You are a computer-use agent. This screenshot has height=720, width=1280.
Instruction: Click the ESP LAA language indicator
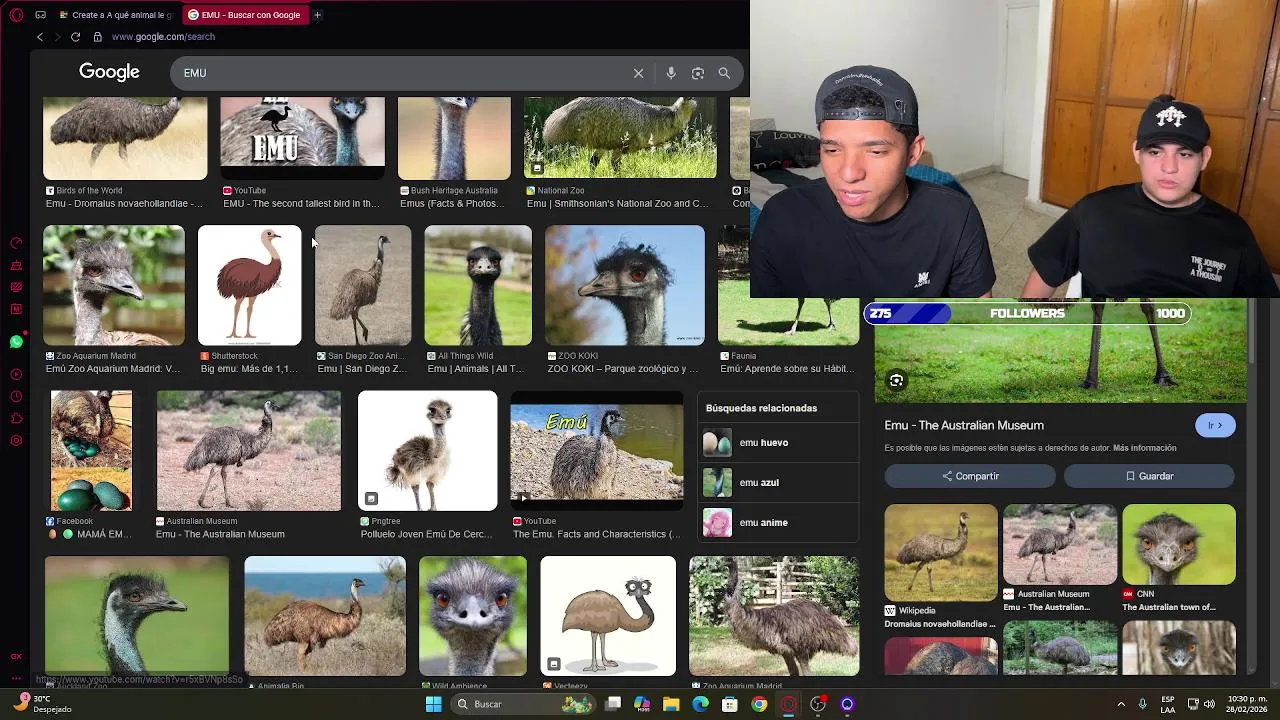pos(1168,704)
